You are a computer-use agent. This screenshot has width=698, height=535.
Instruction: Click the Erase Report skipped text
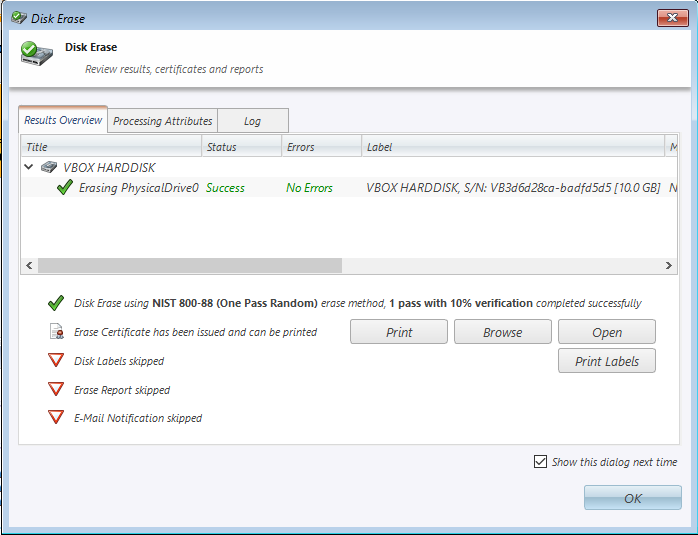pos(122,390)
